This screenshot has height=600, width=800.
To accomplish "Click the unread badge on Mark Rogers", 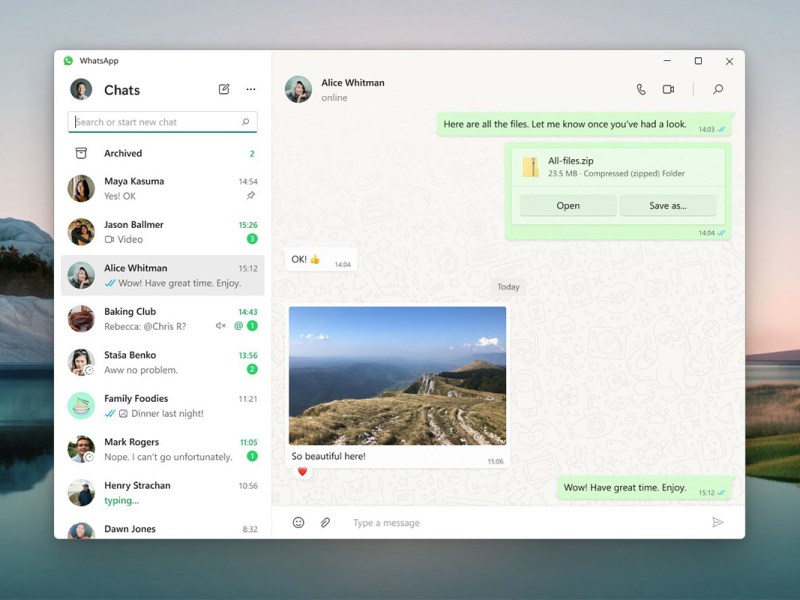I will tap(252, 456).
